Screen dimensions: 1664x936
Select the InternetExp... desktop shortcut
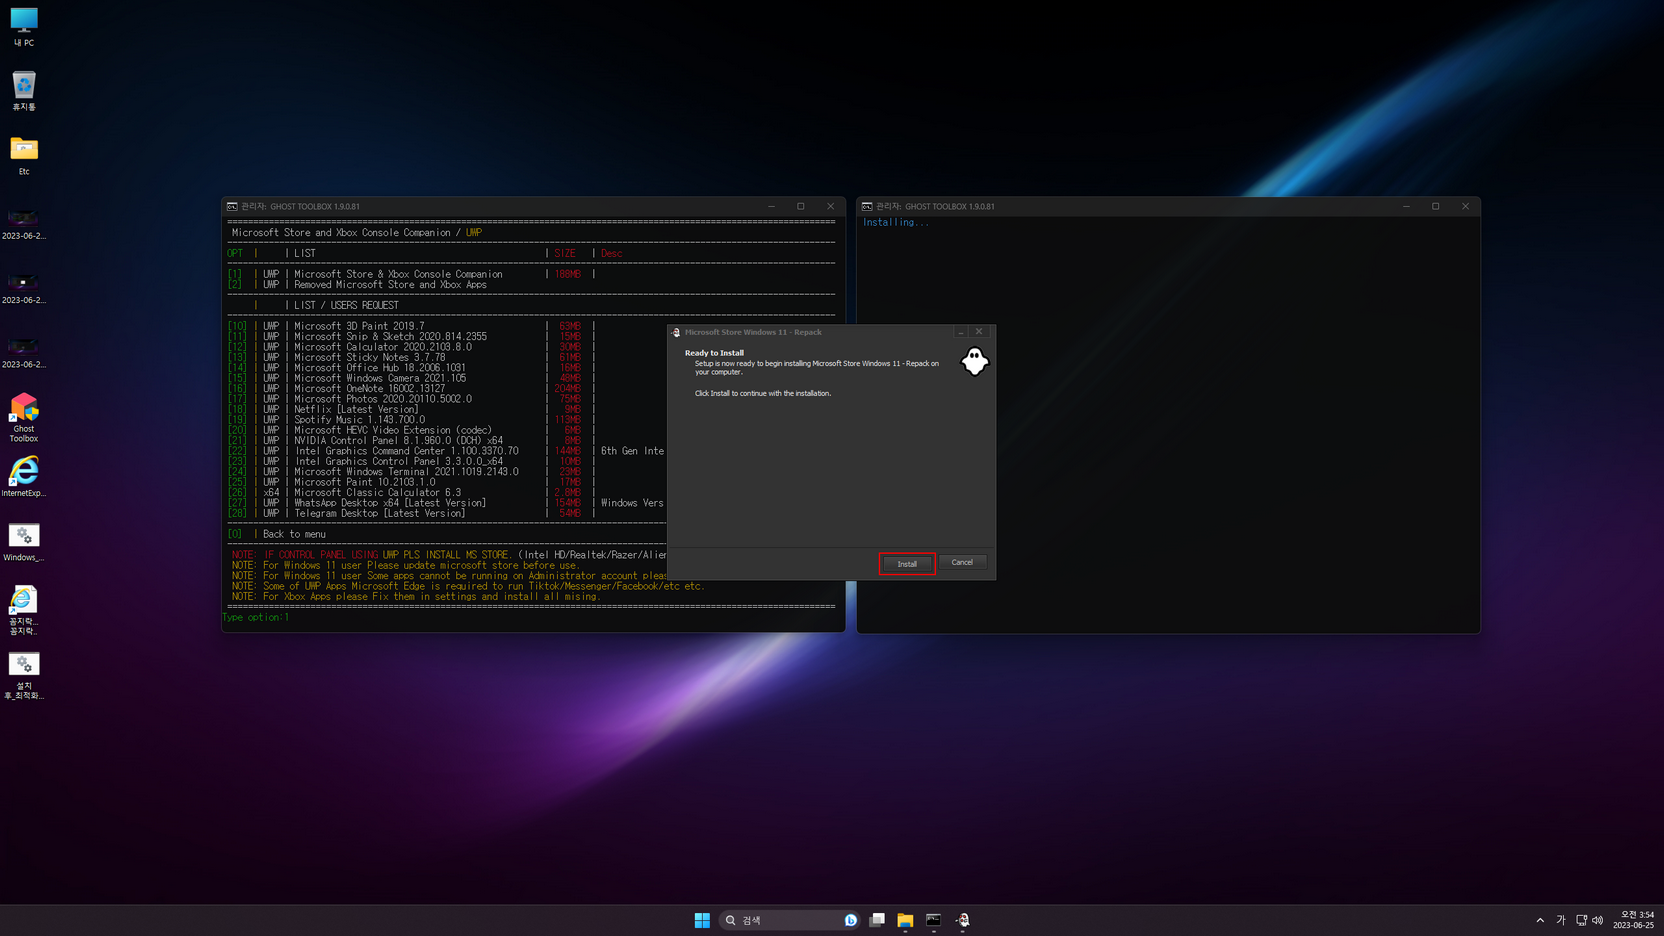[24, 477]
